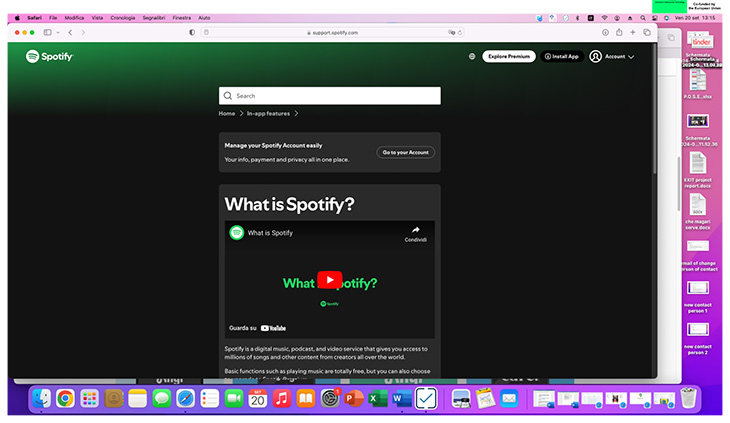Click the Spotify channel avatar in the video
This screenshot has width=730, height=423.
237,232
